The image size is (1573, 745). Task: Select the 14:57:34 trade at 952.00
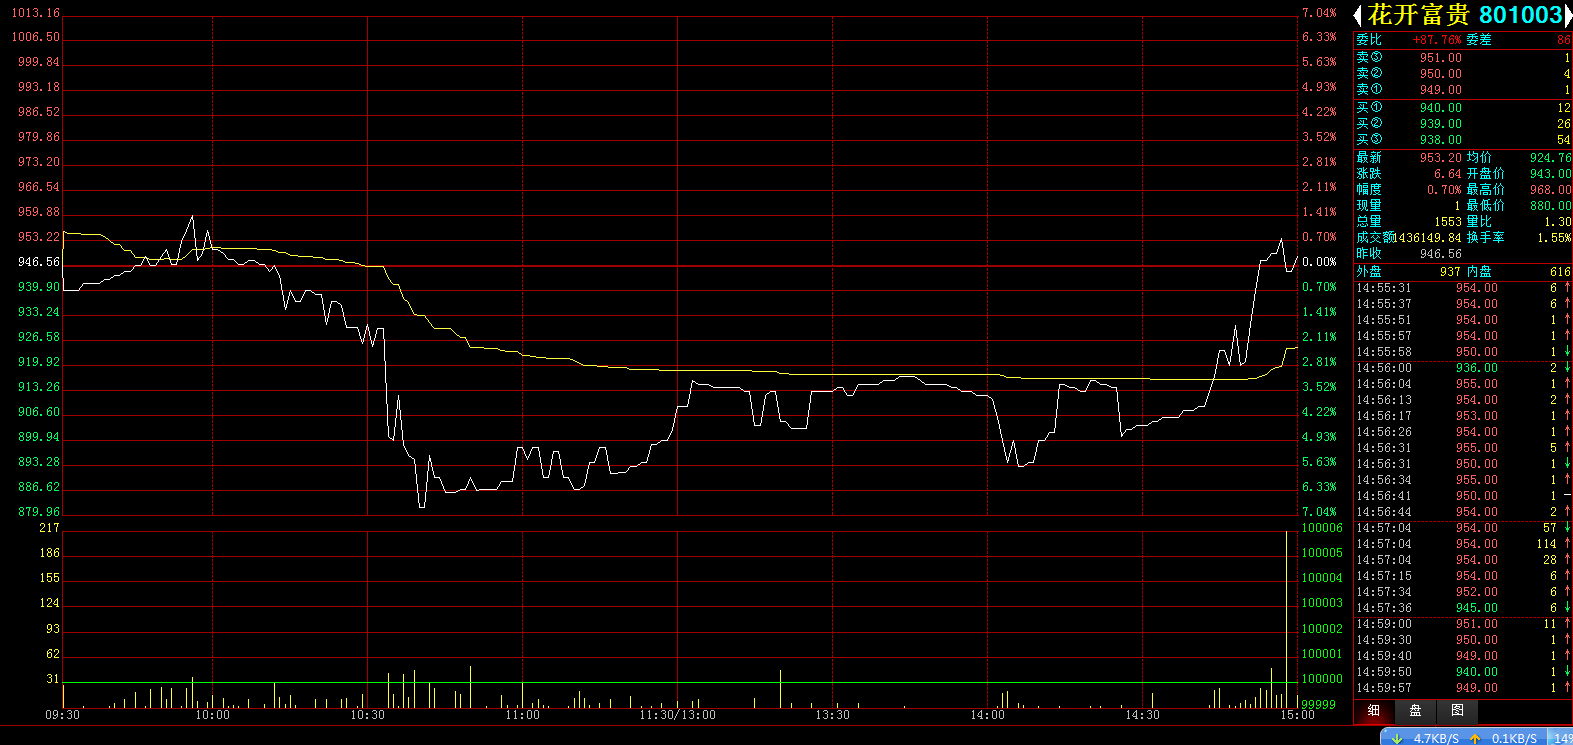pyautogui.click(x=1463, y=592)
